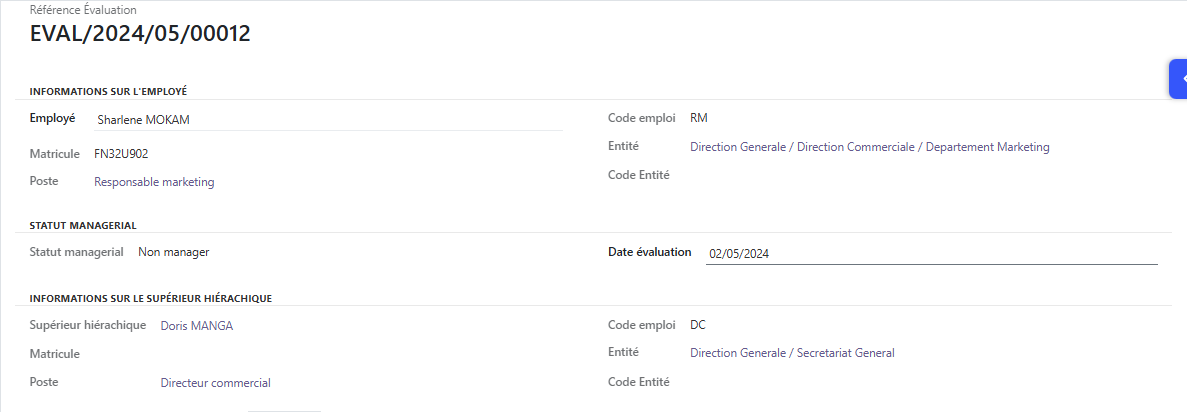Click the Informations sur l'employé section header
The width and height of the screenshot is (1187, 412).
tap(108, 92)
